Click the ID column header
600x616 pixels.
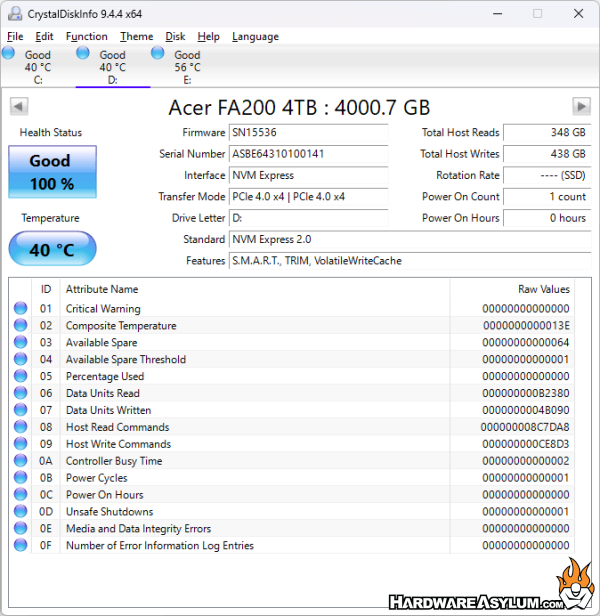click(x=46, y=289)
